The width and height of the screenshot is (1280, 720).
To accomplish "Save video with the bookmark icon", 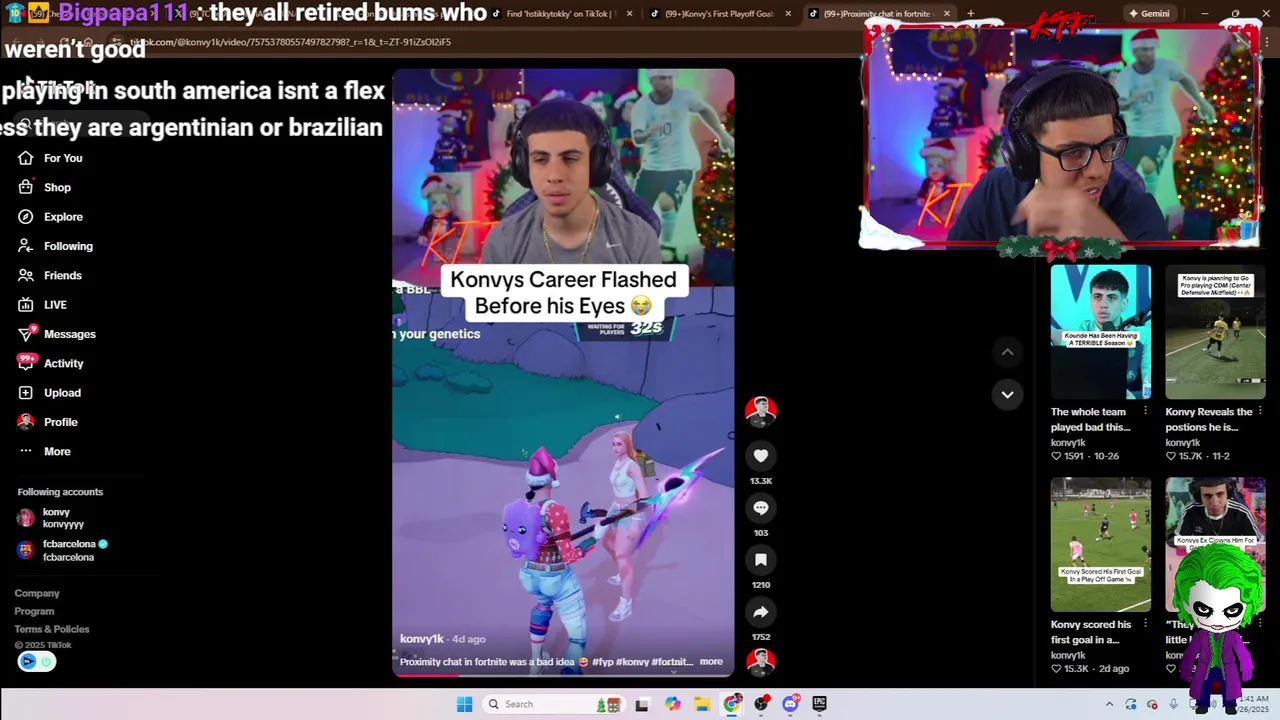I will (x=760, y=560).
